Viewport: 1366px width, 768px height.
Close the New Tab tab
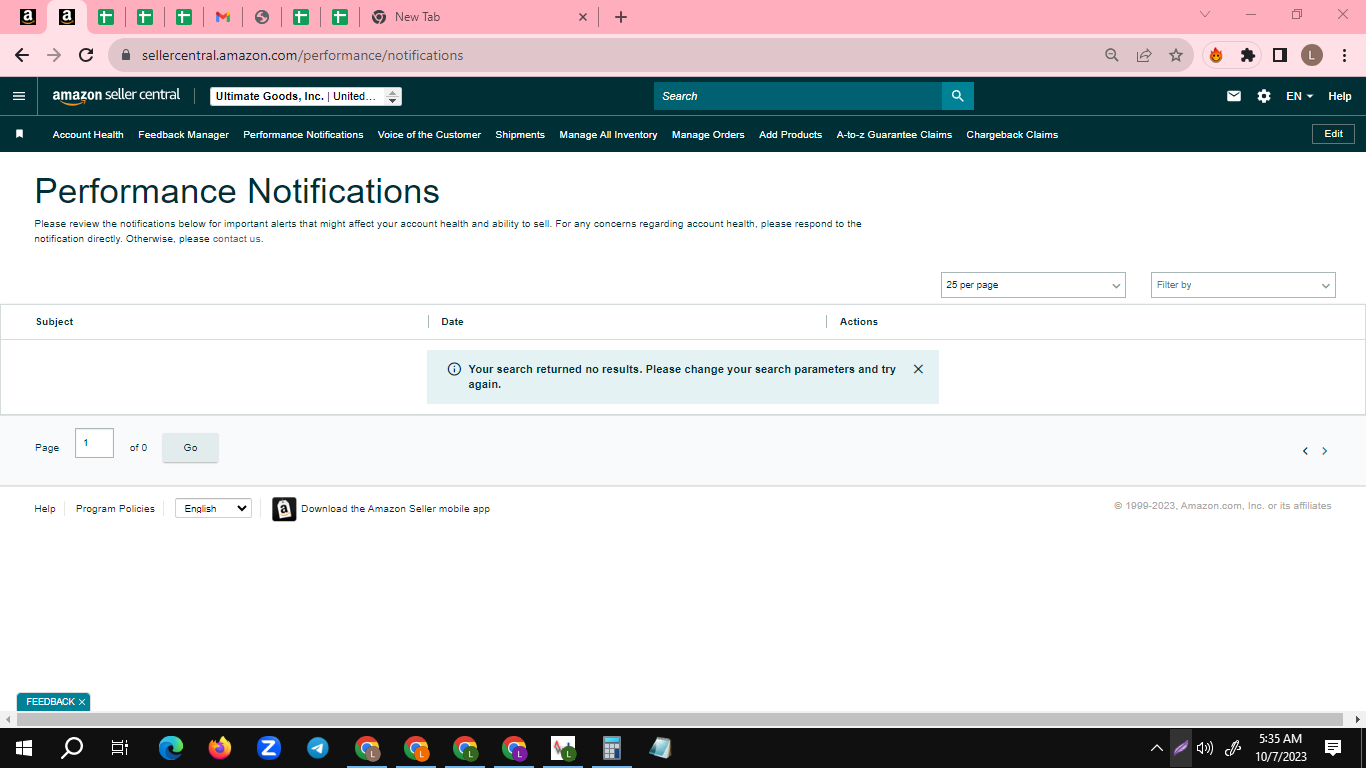pos(583,17)
